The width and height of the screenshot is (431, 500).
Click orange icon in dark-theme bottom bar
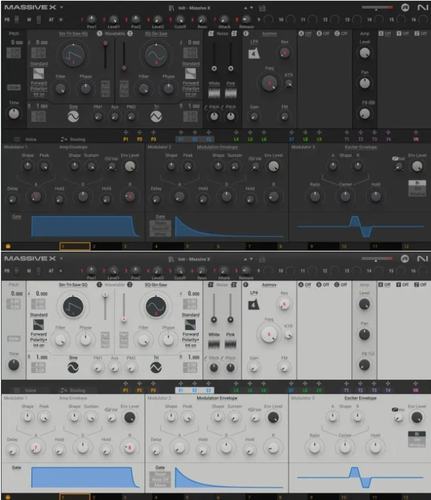(x=8, y=246)
